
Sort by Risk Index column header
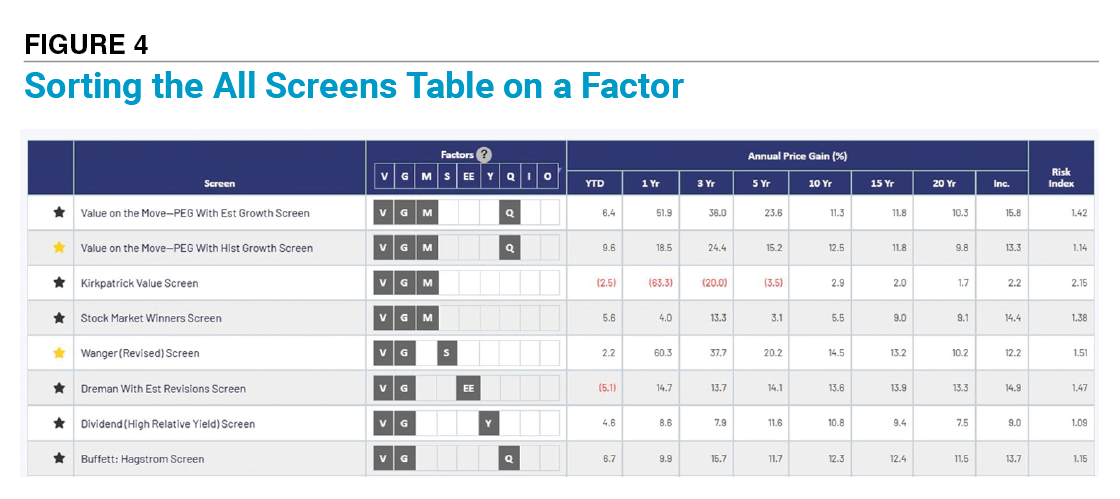1061,178
